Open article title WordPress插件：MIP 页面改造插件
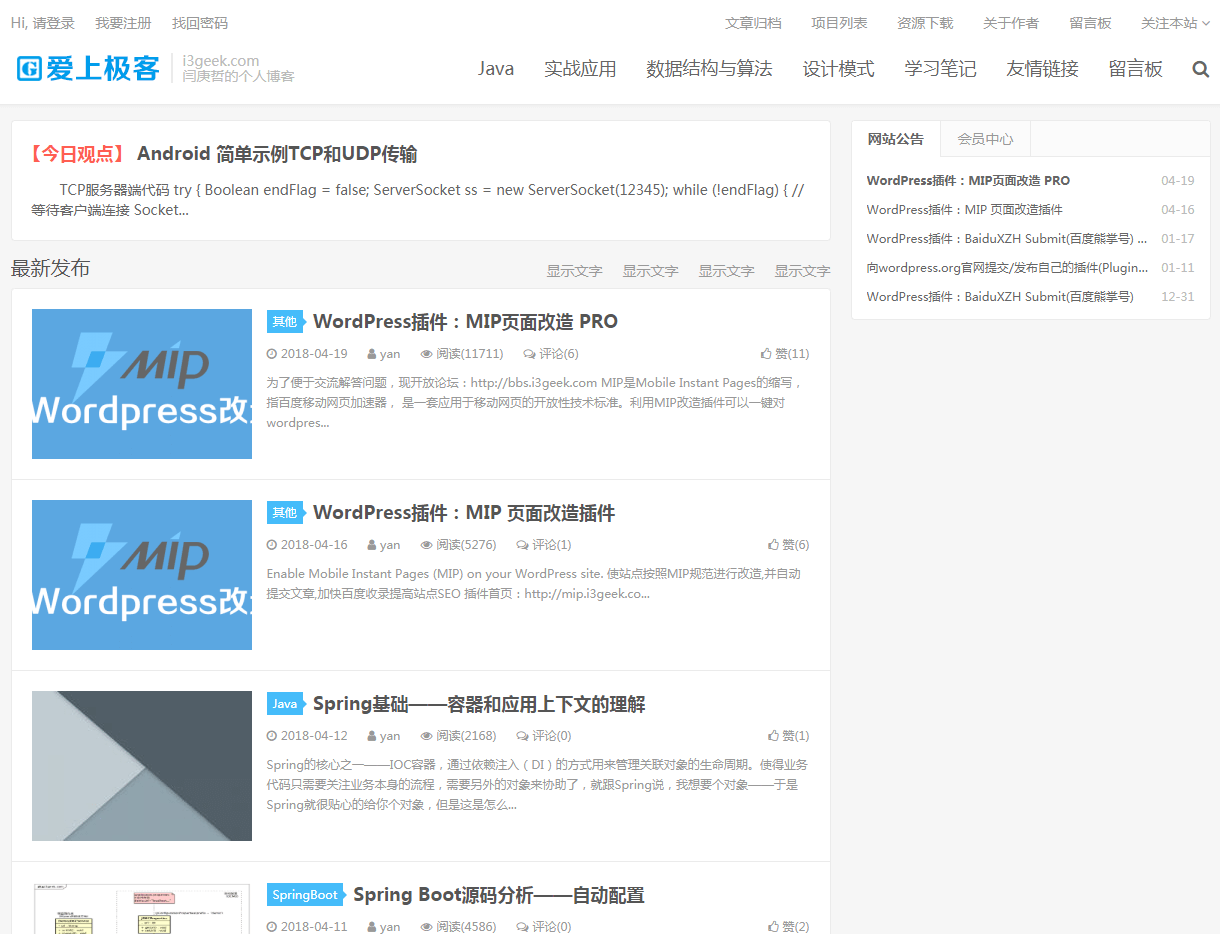The image size is (1220, 934). (x=464, y=513)
